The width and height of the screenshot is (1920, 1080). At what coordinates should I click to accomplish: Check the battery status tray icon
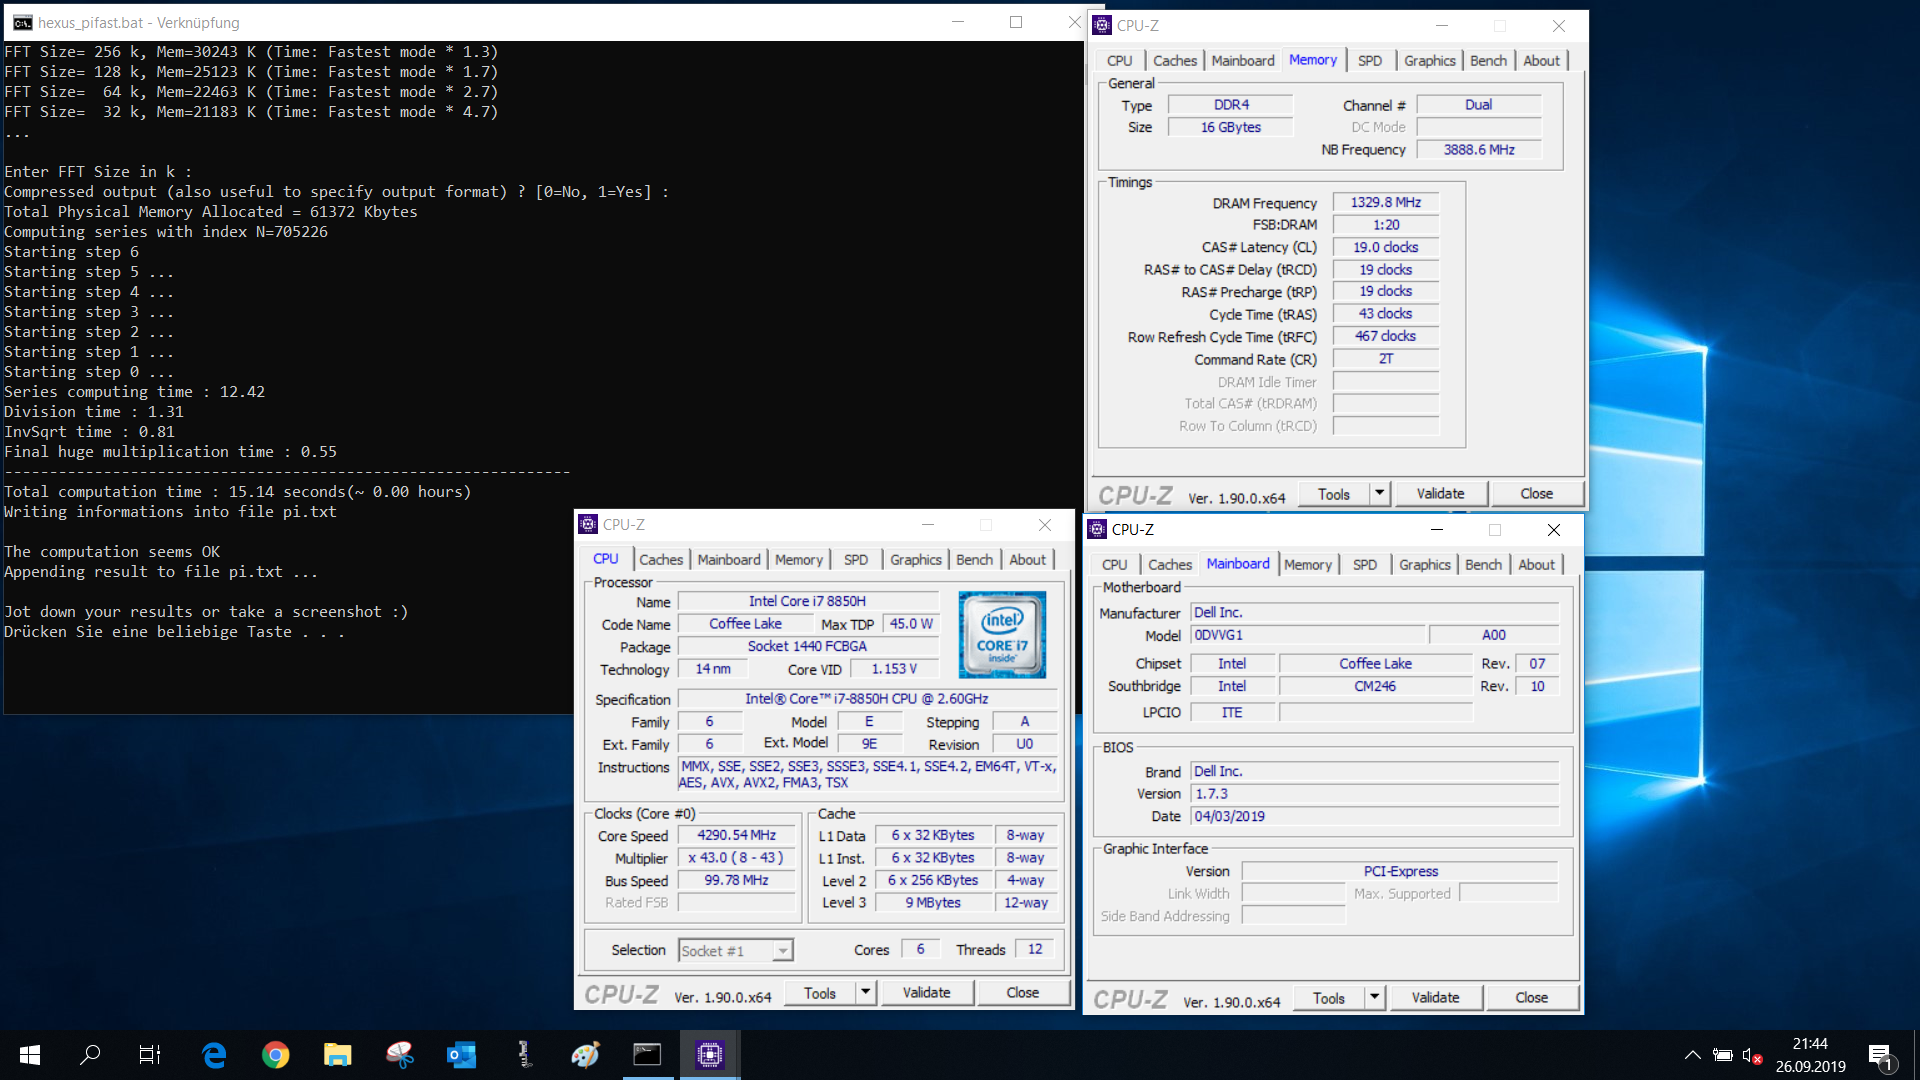click(1723, 1055)
